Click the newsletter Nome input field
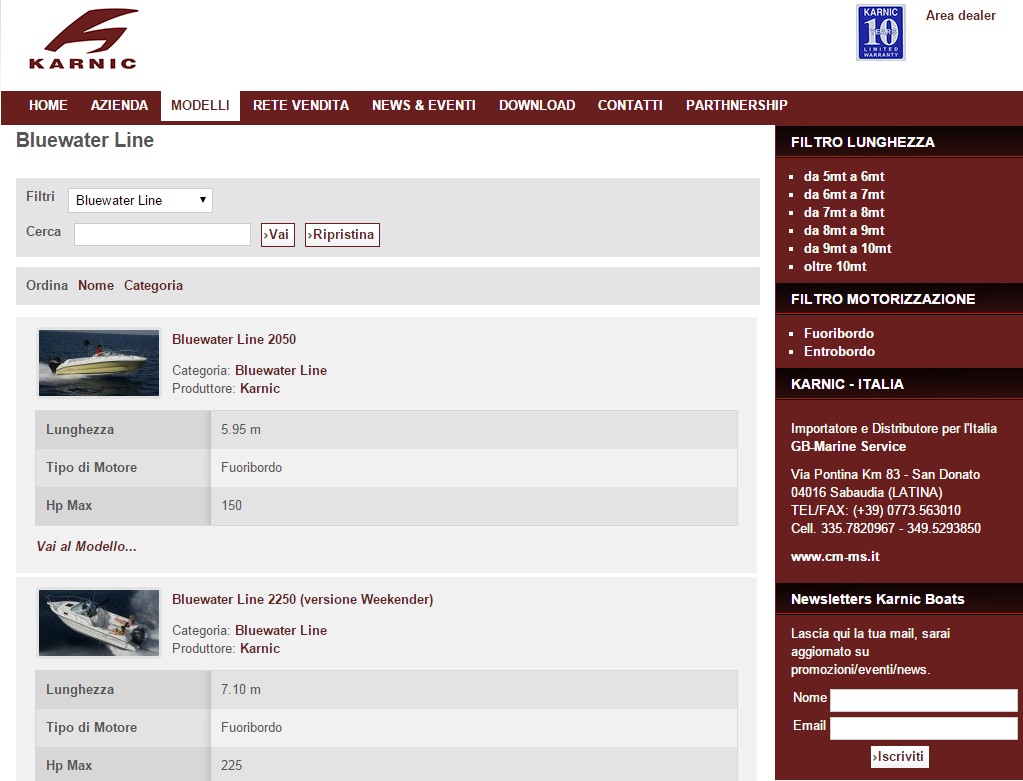The height and width of the screenshot is (781, 1023). (923, 701)
